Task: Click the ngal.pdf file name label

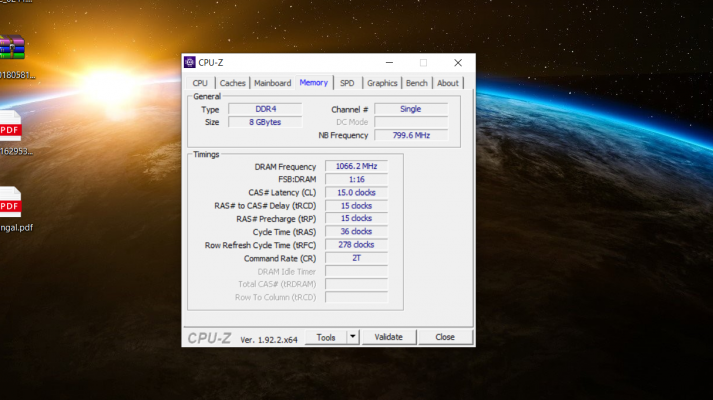Action: coord(16,228)
